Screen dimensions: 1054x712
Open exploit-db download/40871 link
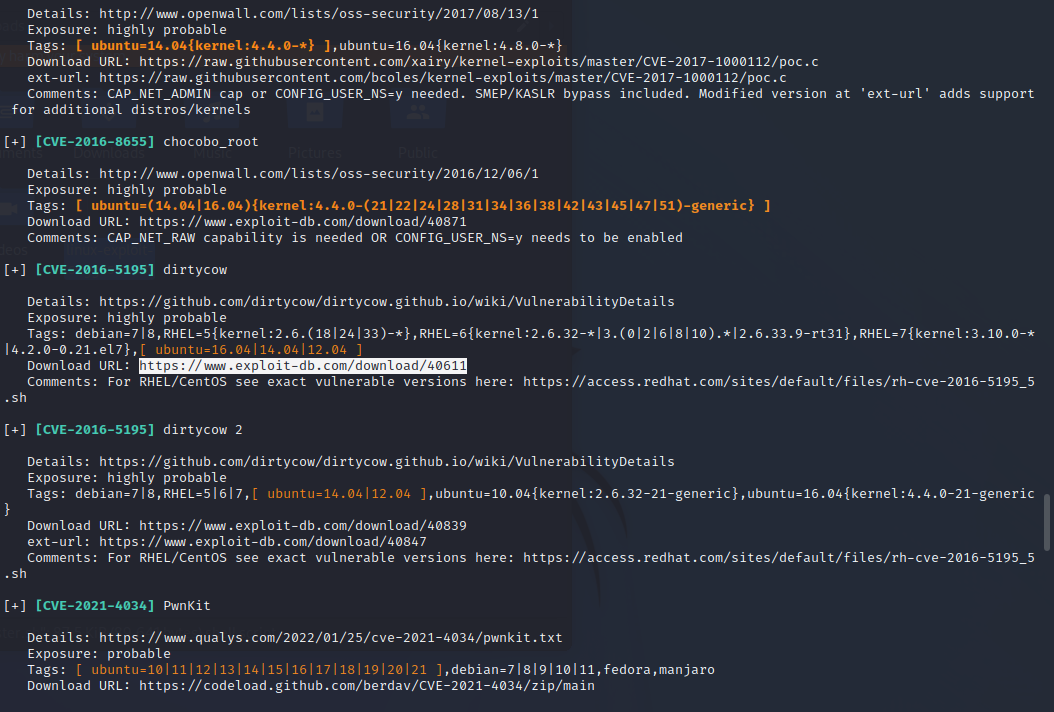pos(302,222)
